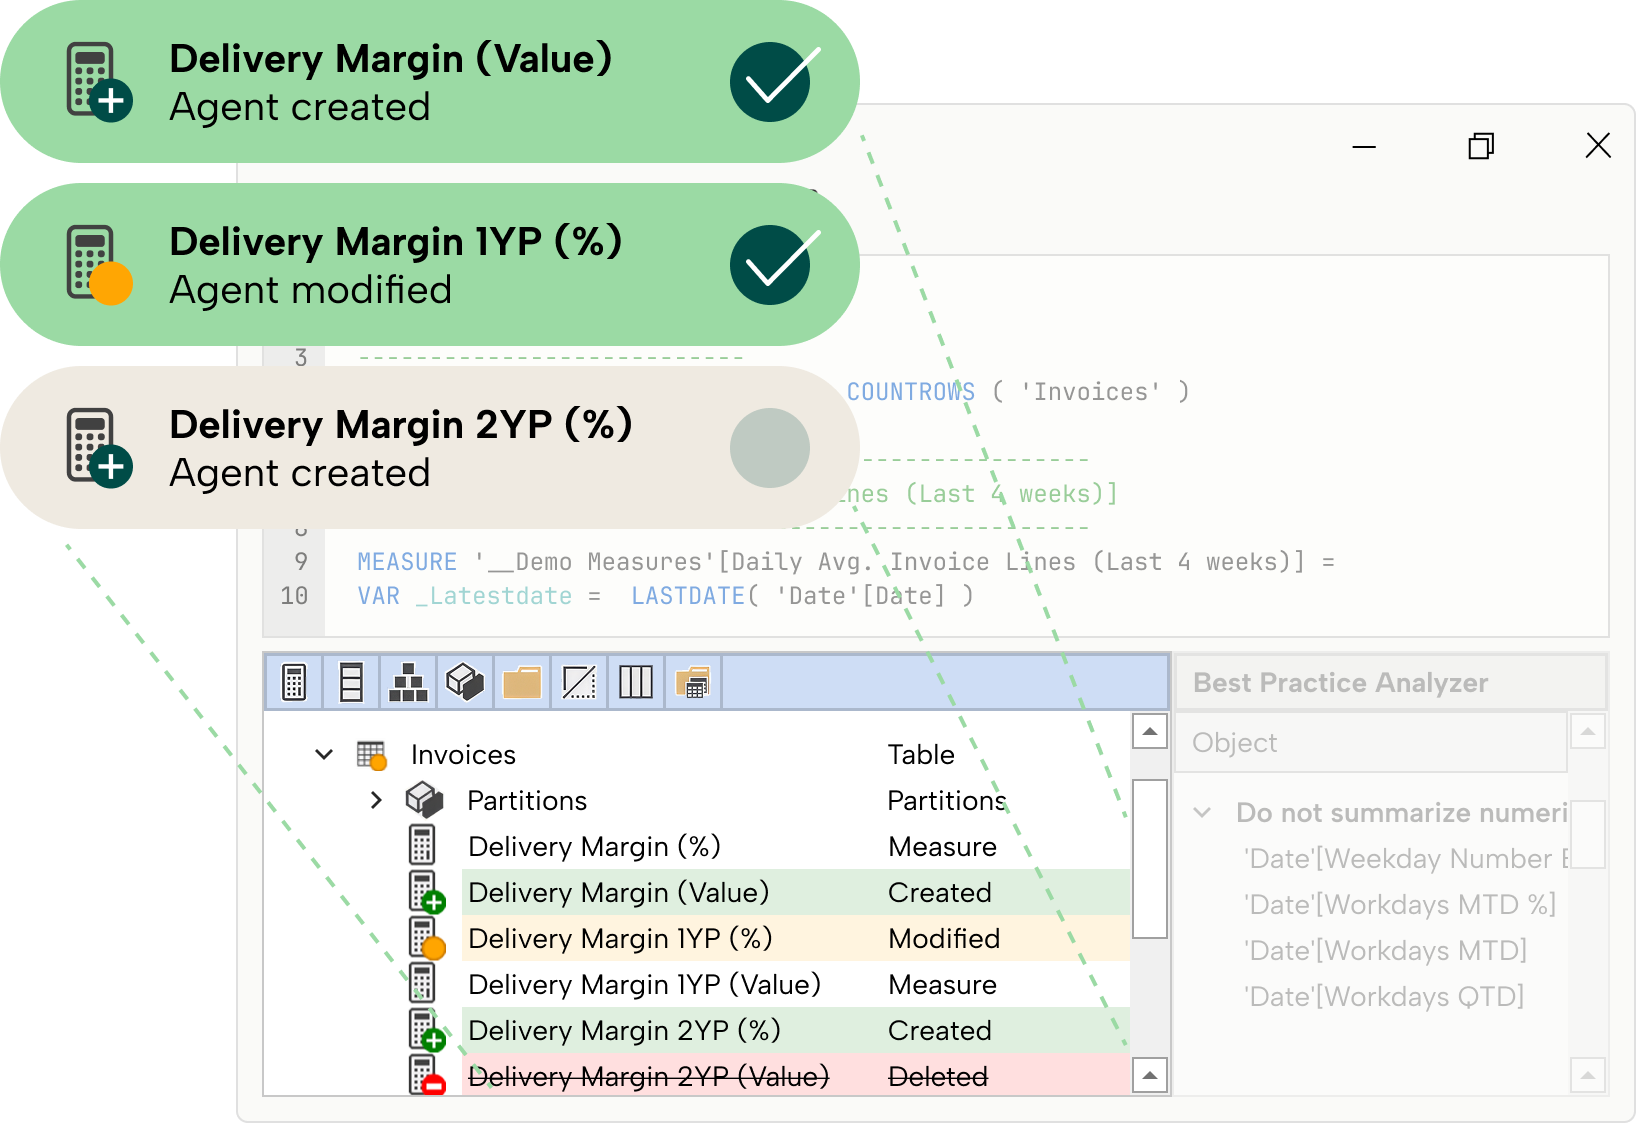Toggle columns display in the TOM toolbar
The height and width of the screenshot is (1123, 1636).
click(x=351, y=682)
